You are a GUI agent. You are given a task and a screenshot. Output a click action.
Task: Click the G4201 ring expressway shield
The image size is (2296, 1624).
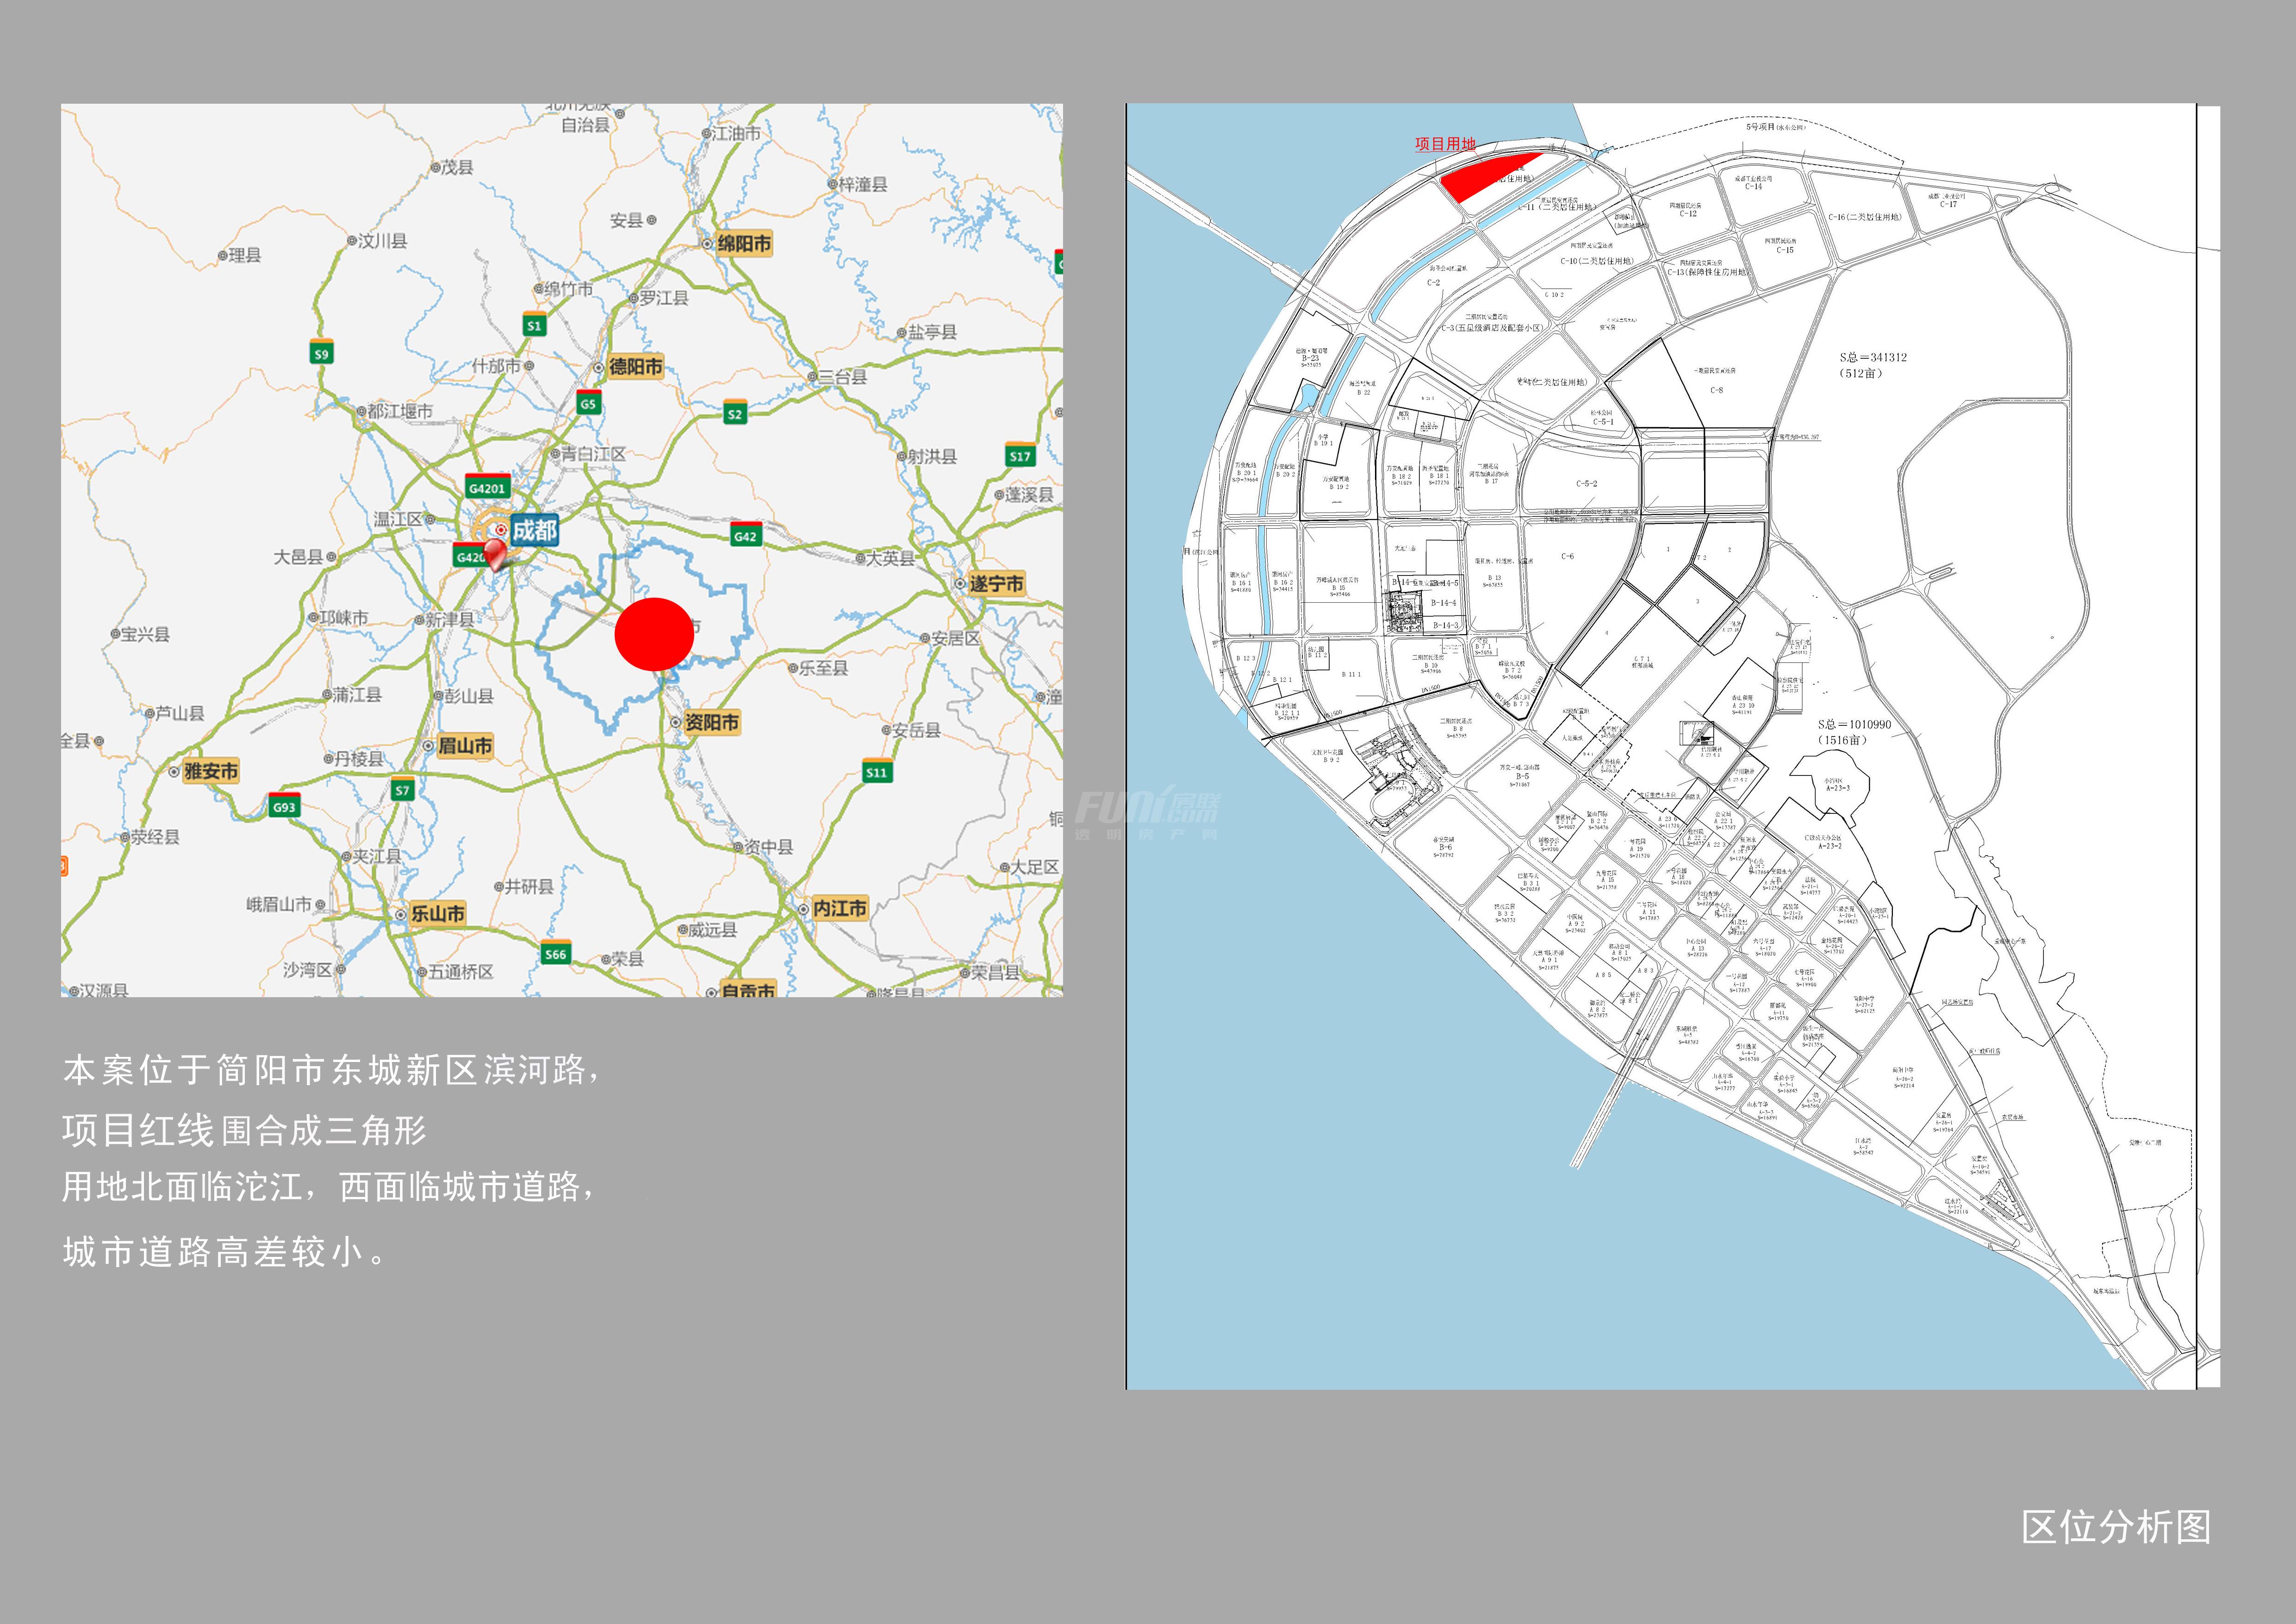487,486
